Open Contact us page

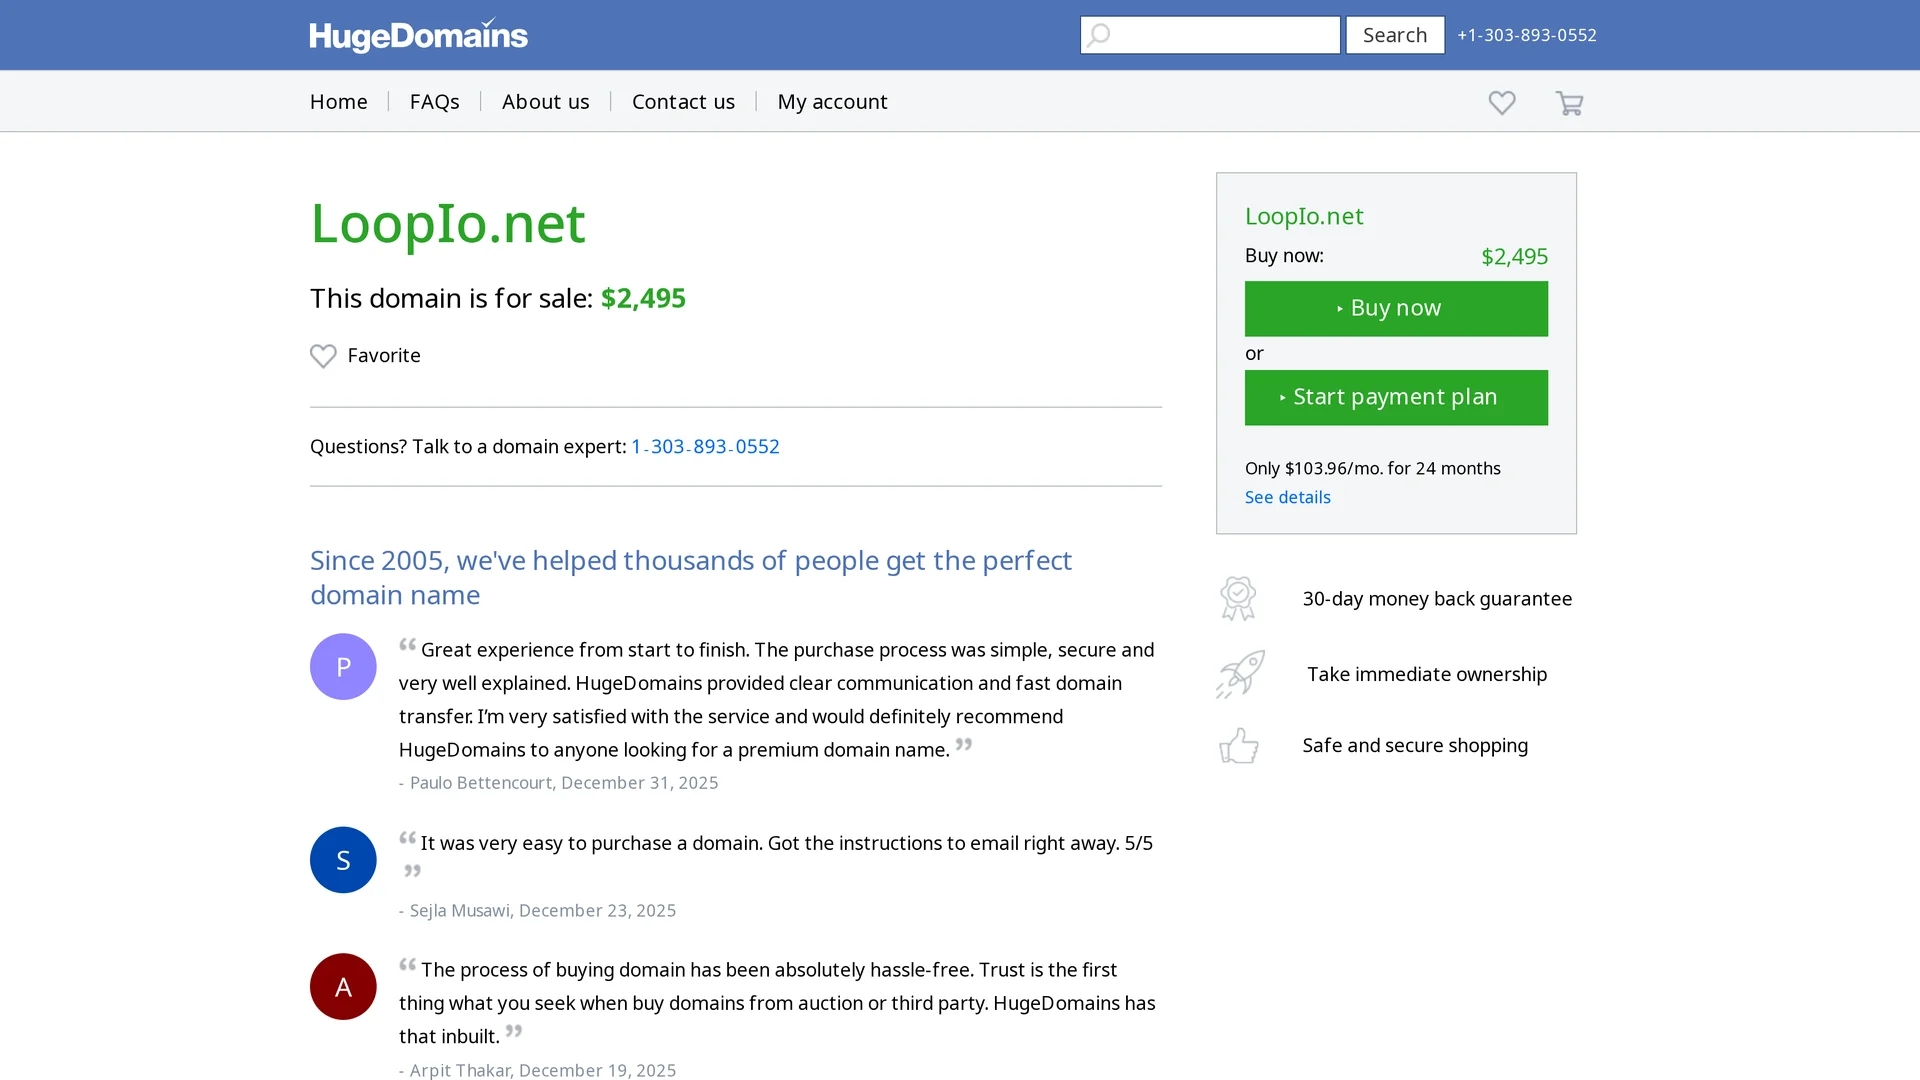[x=683, y=102]
